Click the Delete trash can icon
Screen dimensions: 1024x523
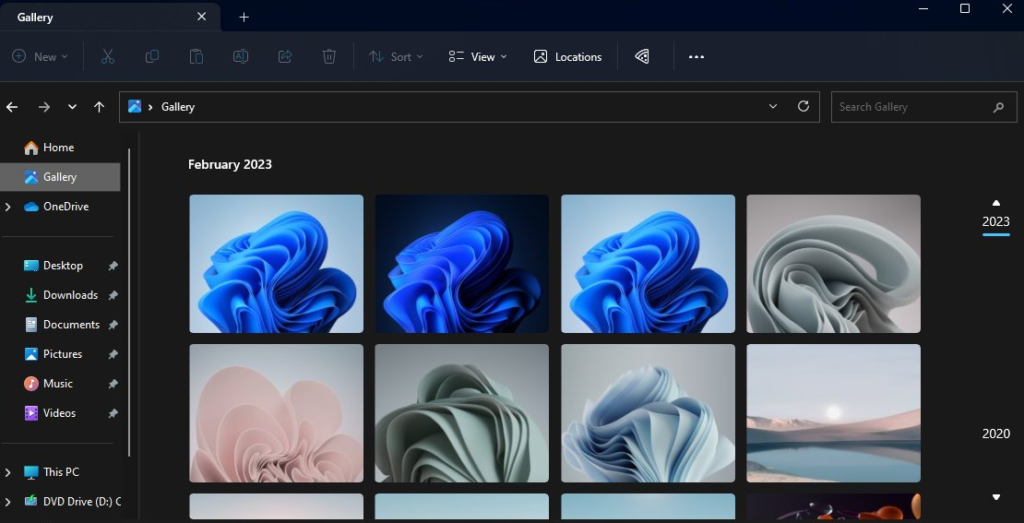click(x=329, y=57)
